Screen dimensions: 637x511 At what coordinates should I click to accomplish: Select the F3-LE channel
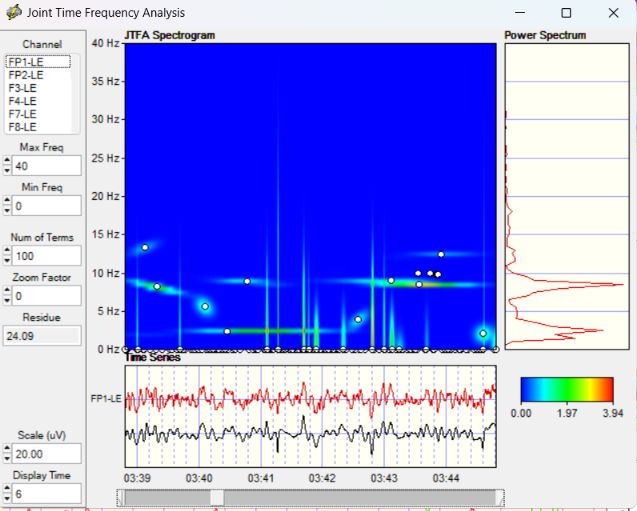[38, 88]
